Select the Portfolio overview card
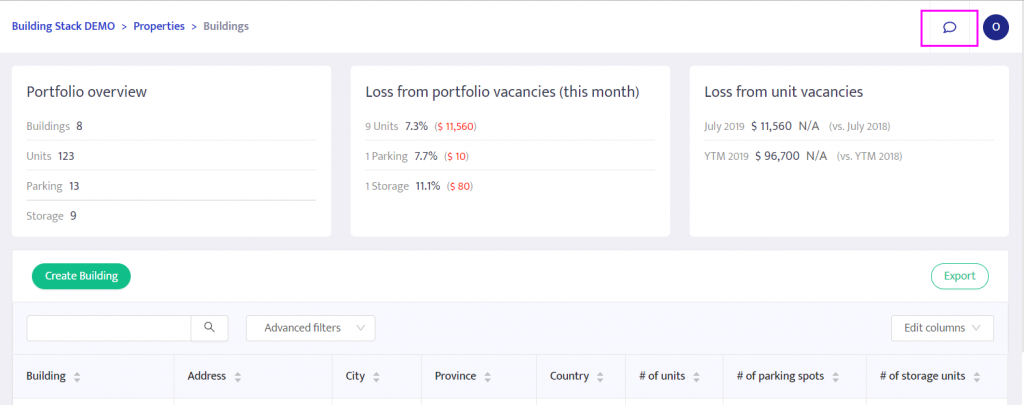This screenshot has height=405, width=1024. [x=171, y=151]
